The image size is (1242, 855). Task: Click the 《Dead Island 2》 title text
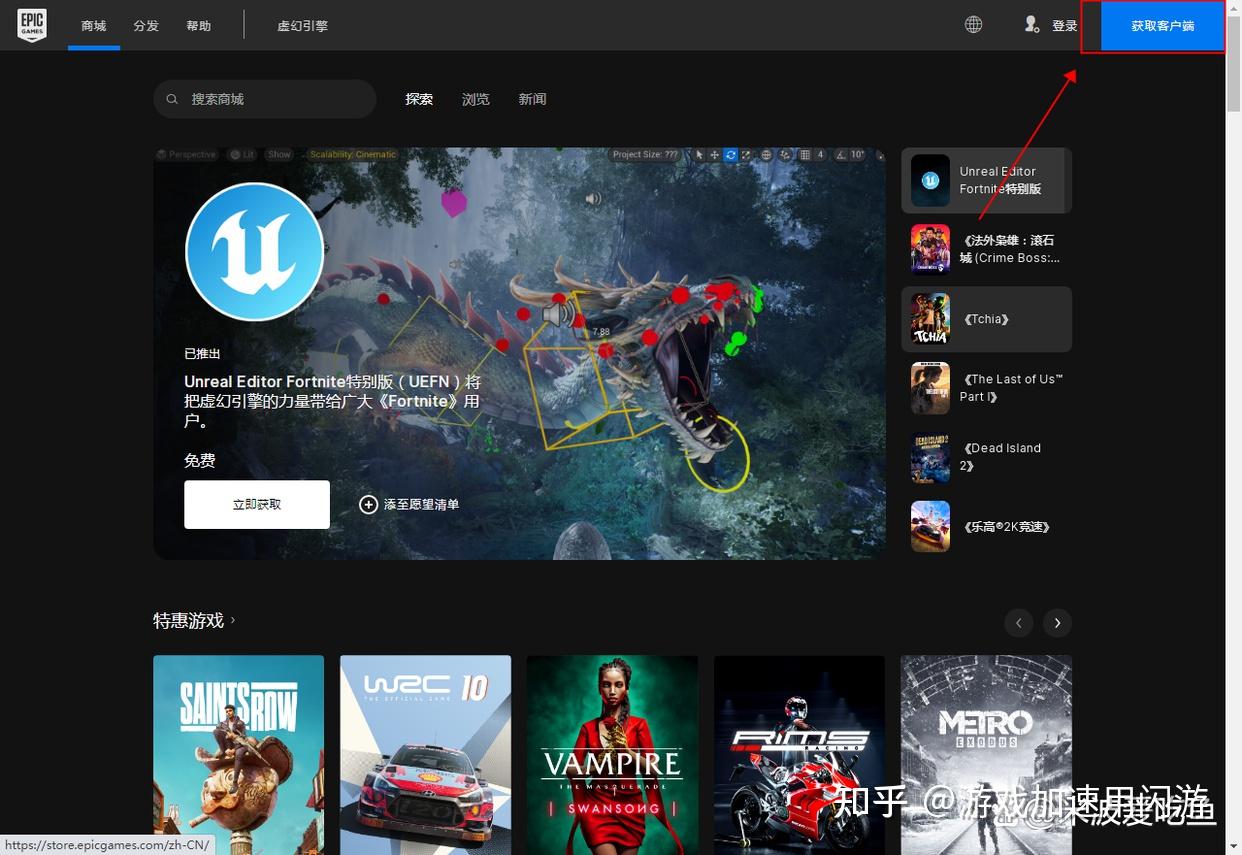(1000, 457)
